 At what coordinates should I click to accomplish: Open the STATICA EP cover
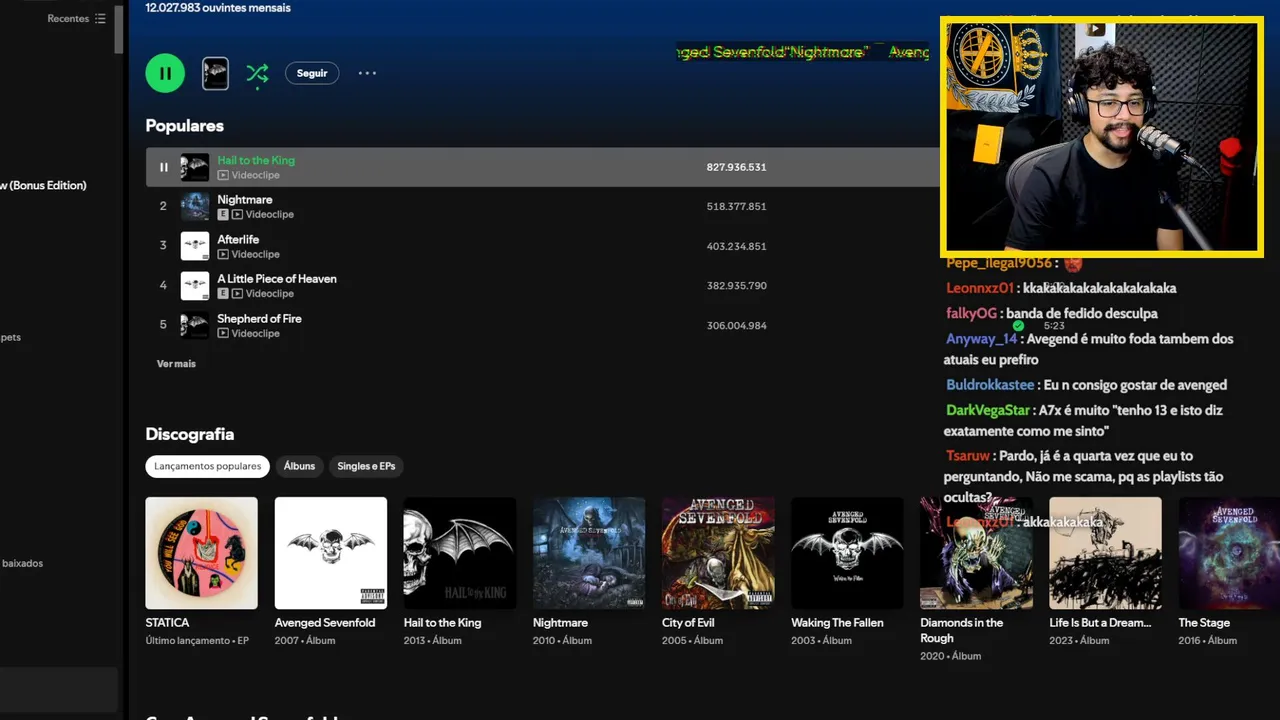[201, 553]
